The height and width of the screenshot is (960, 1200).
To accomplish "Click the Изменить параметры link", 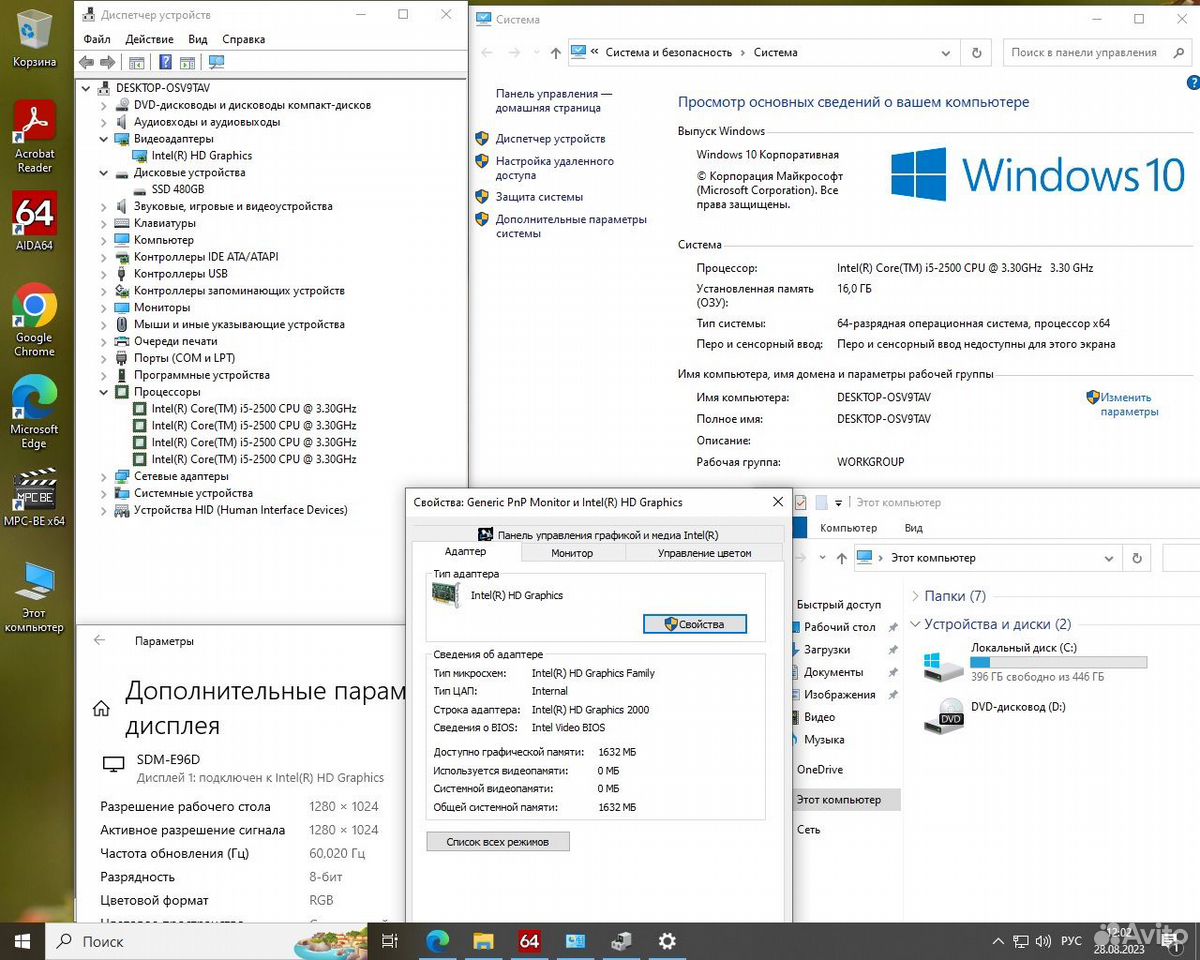I will pos(1129,404).
